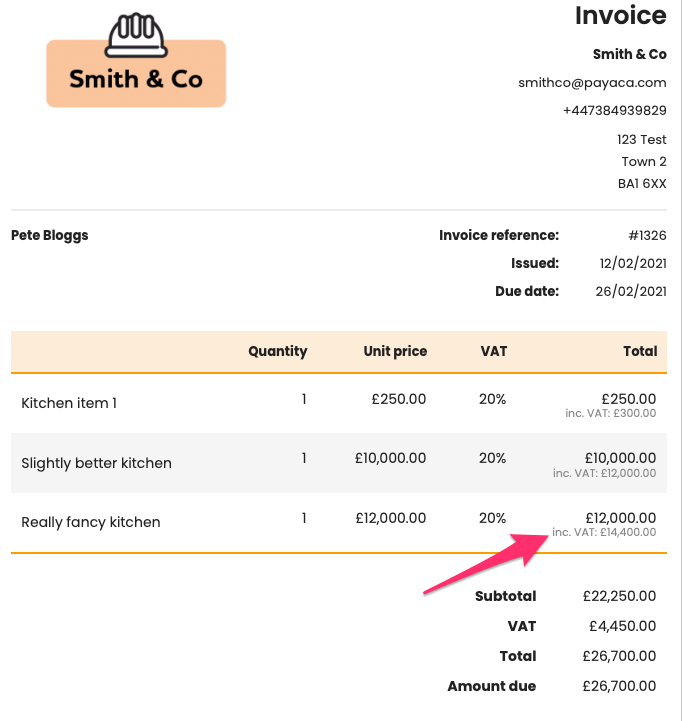This screenshot has width=682, height=721.
Task: Select the Really fancy kitchen line item
Action: (x=91, y=522)
